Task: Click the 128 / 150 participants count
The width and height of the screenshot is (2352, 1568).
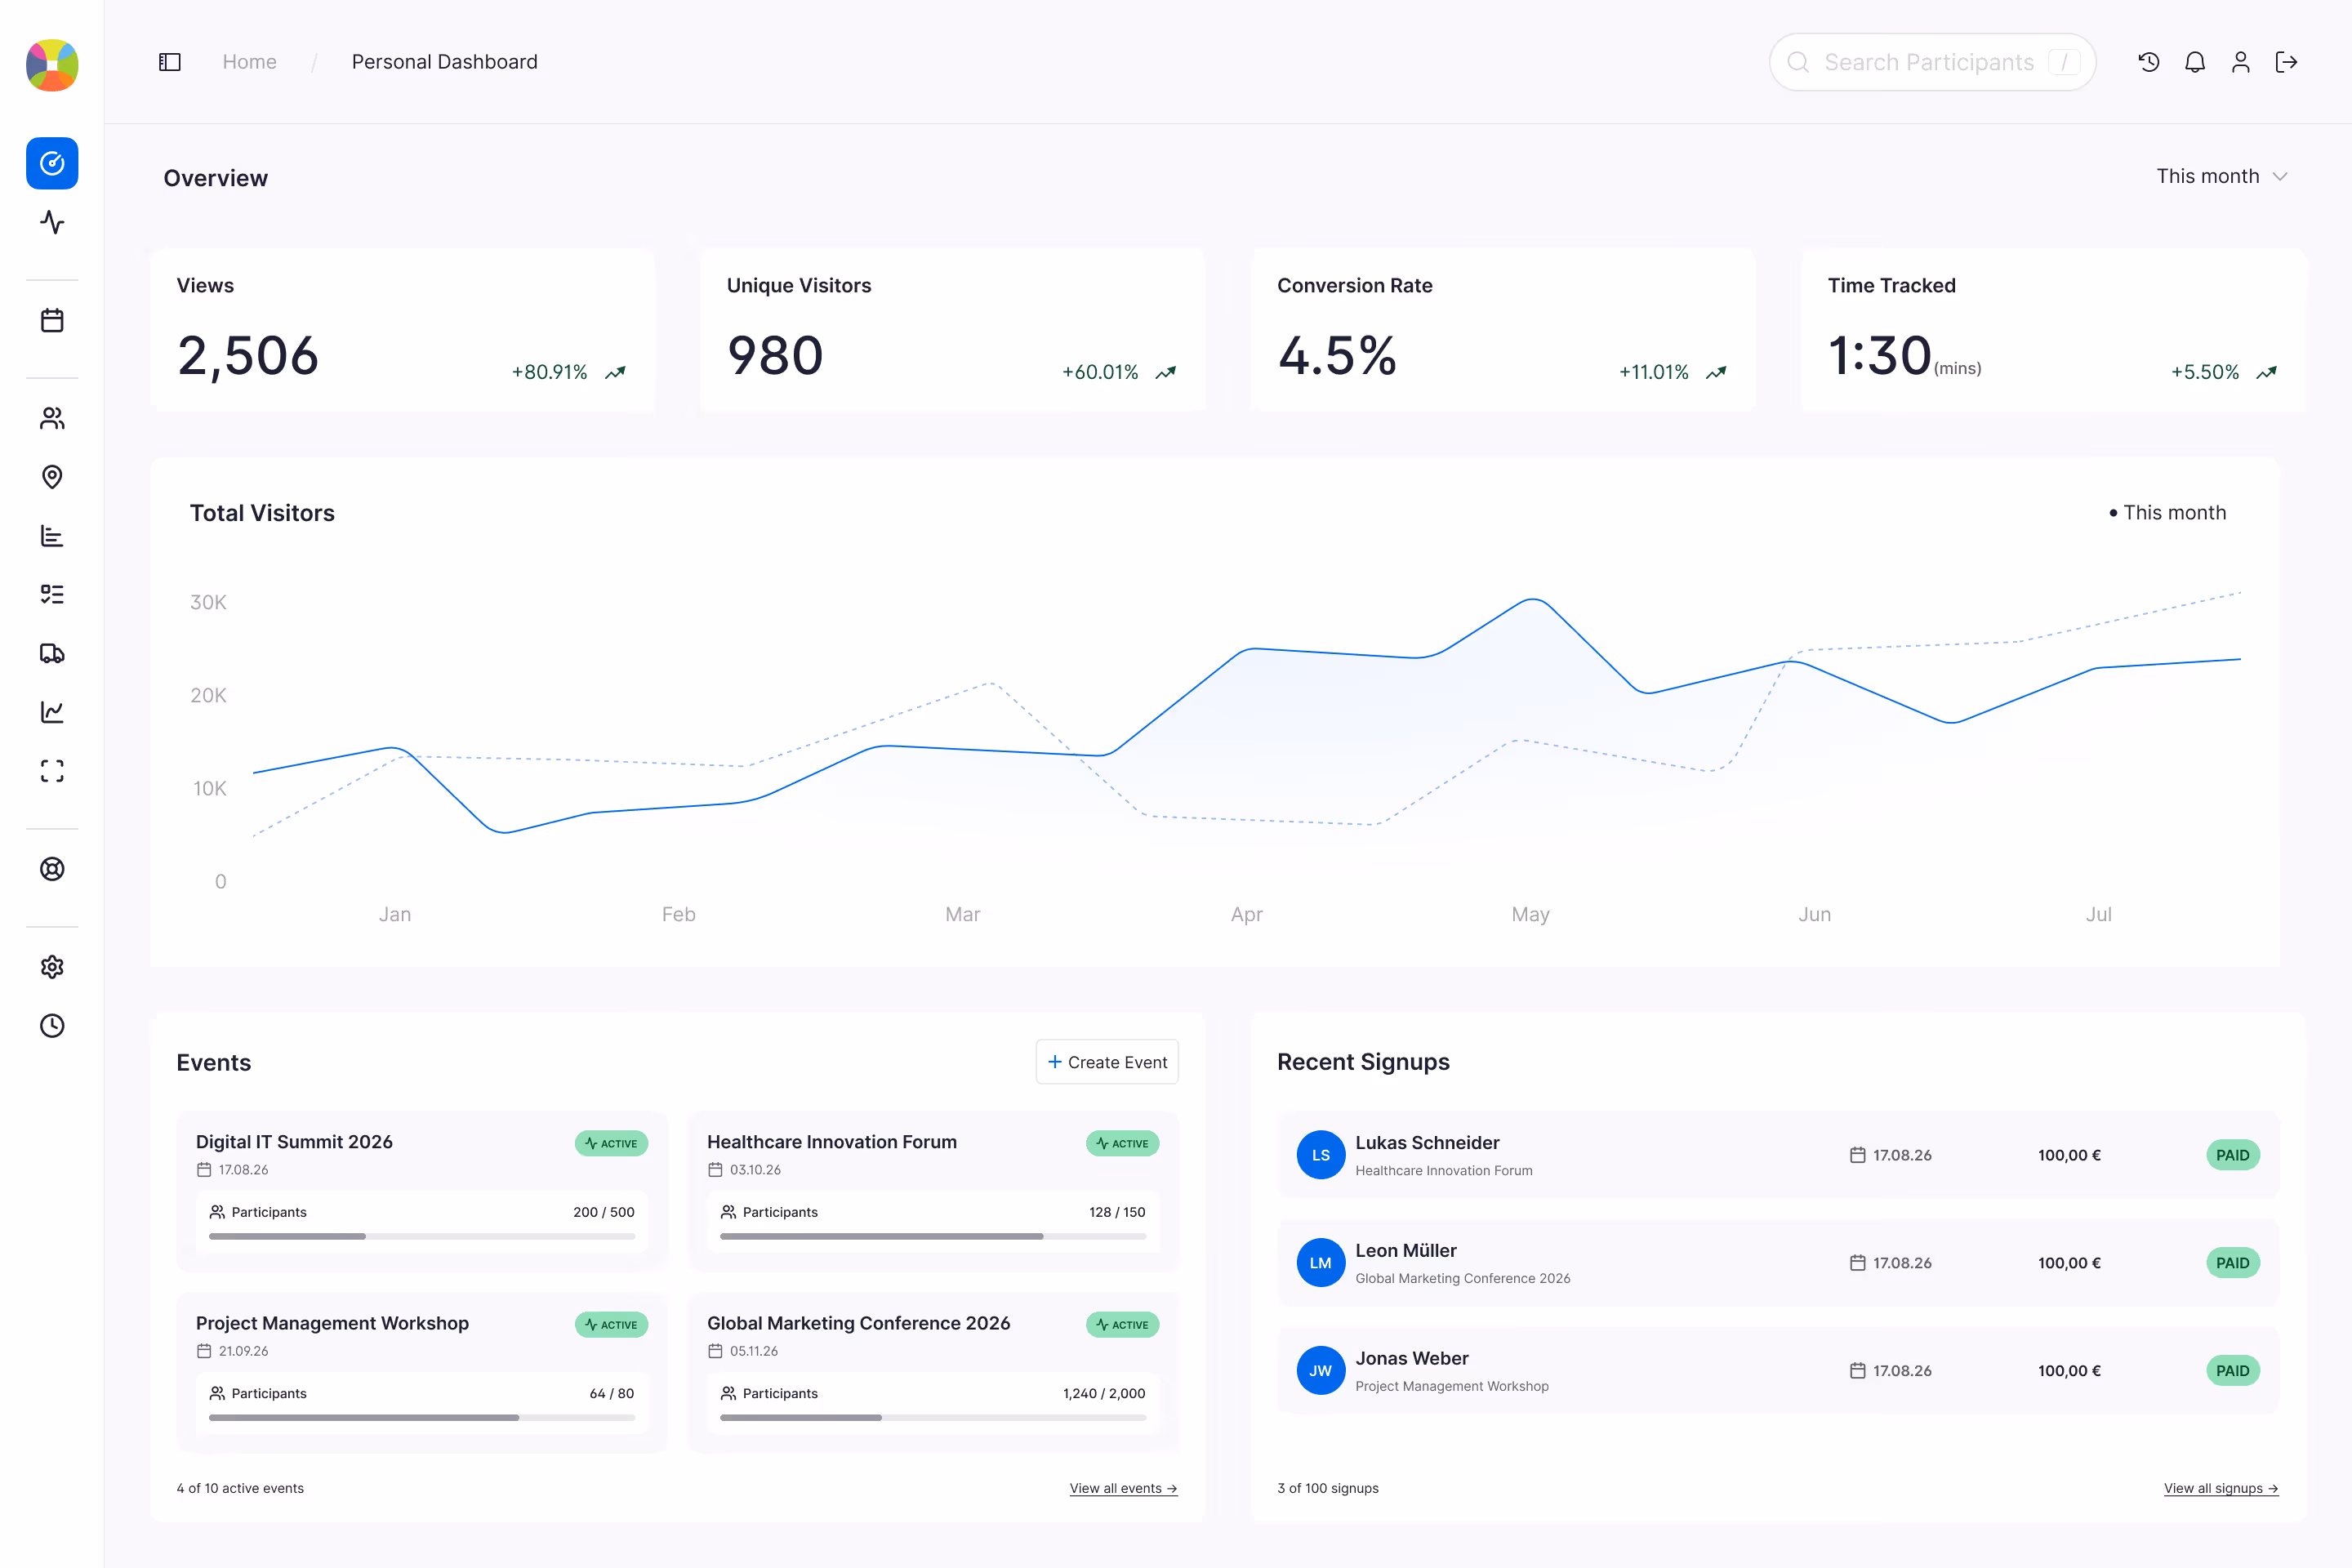Action: (x=1117, y=1212)
